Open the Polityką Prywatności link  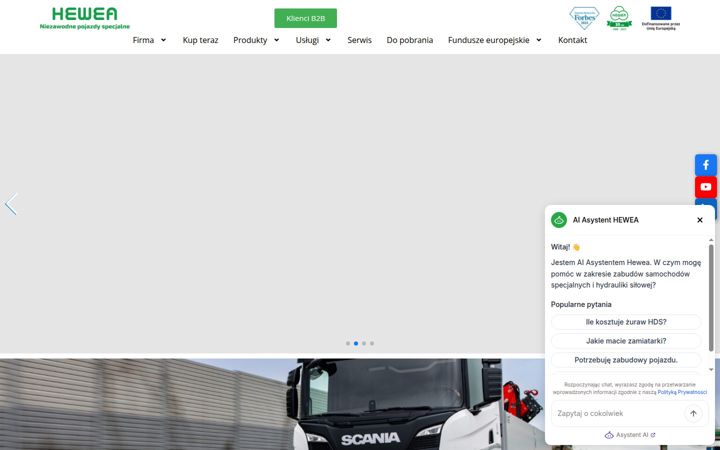[x=682, y=392]
